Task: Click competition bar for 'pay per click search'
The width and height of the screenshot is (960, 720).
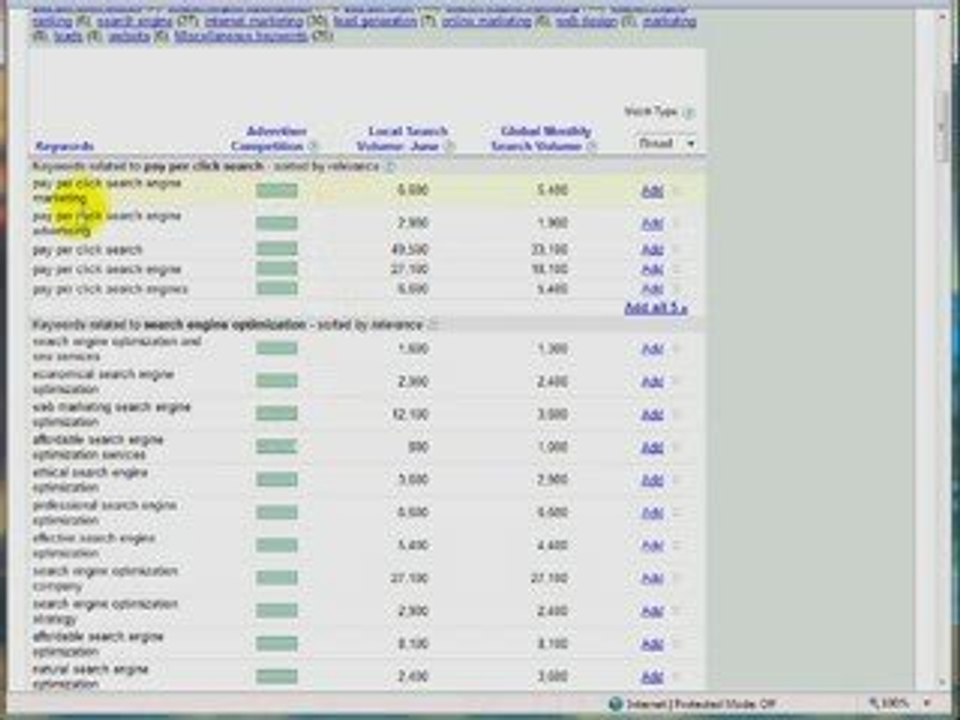Action: point(277,249)
